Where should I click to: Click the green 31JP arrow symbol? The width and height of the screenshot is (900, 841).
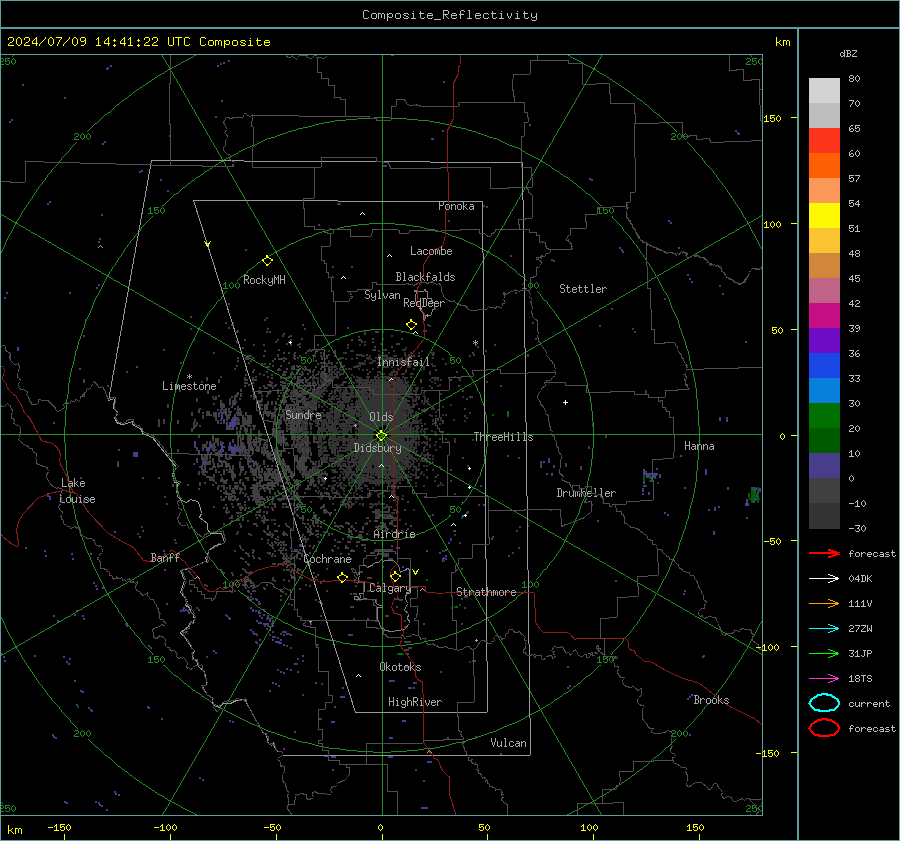point(824,653)
